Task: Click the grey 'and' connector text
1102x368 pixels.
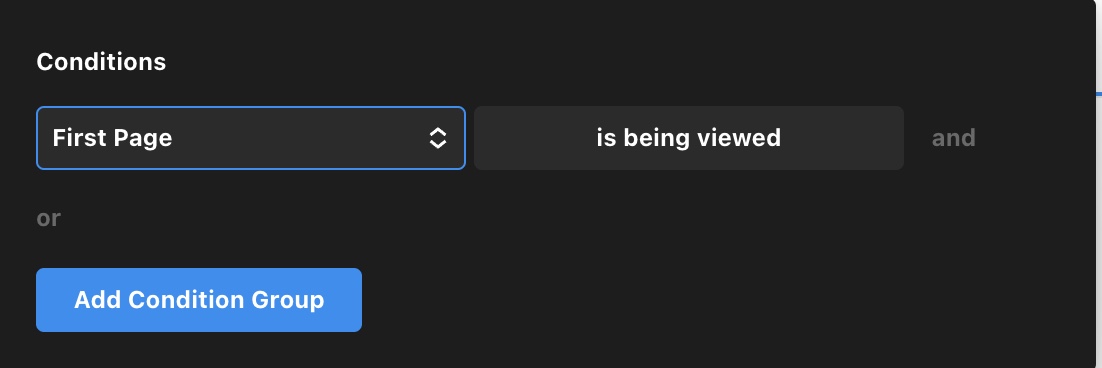Action: [x=953, y=138]
